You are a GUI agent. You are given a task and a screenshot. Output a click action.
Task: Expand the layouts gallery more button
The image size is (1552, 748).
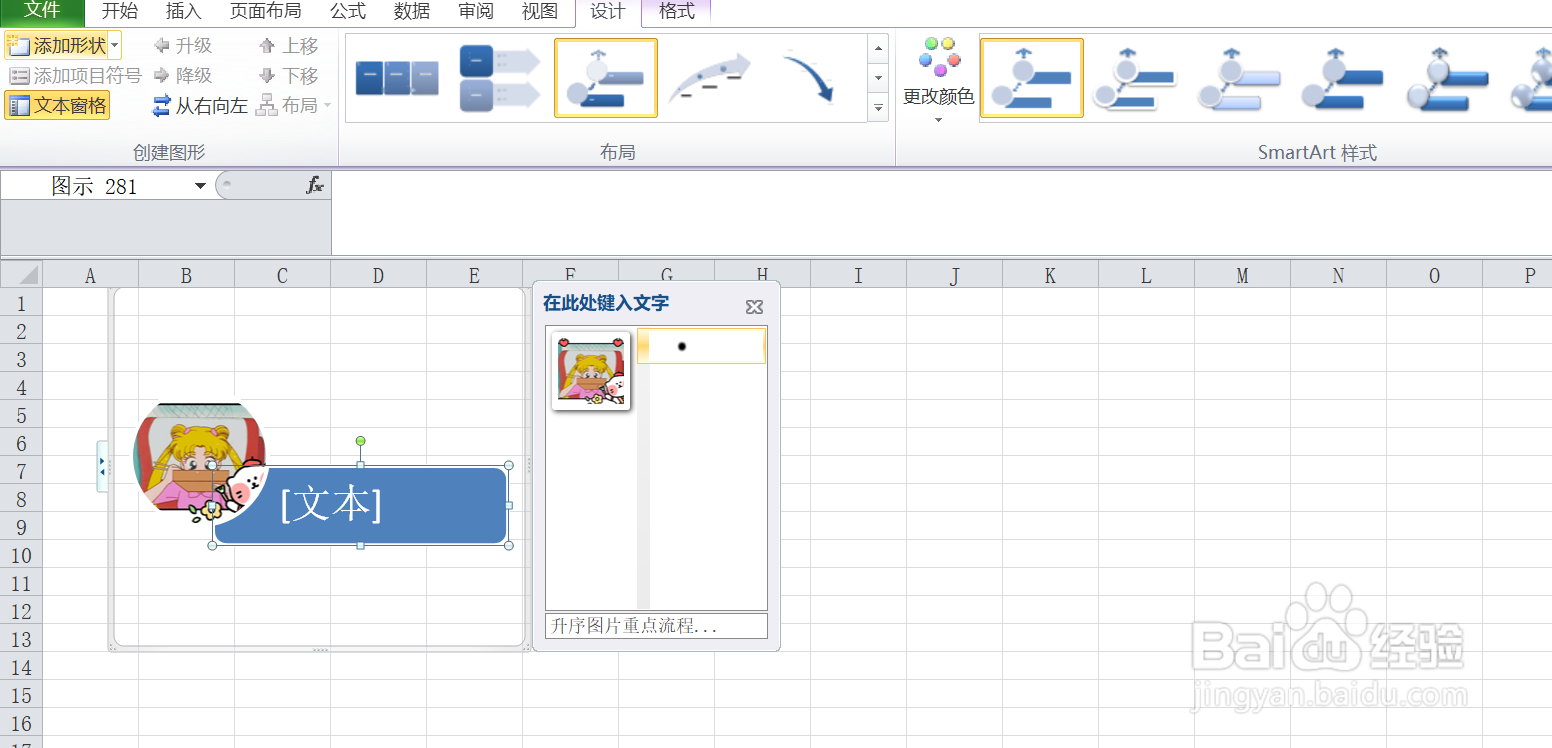pyautogui.click(x=879, y=107)
